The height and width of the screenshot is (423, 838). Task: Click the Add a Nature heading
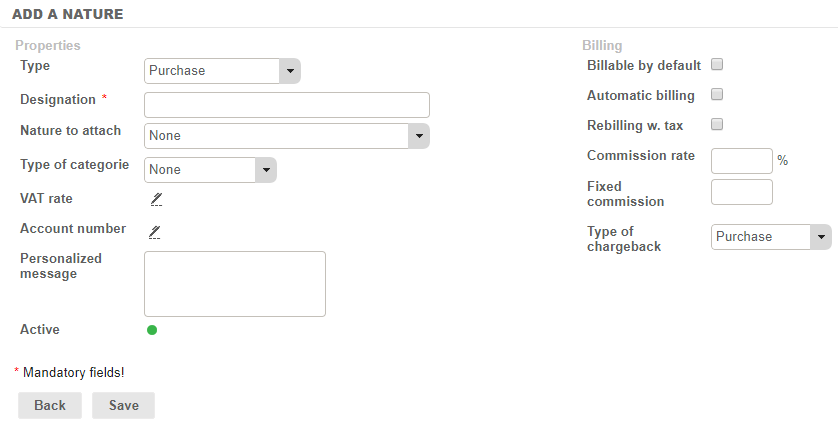click(x=67, y=12)
